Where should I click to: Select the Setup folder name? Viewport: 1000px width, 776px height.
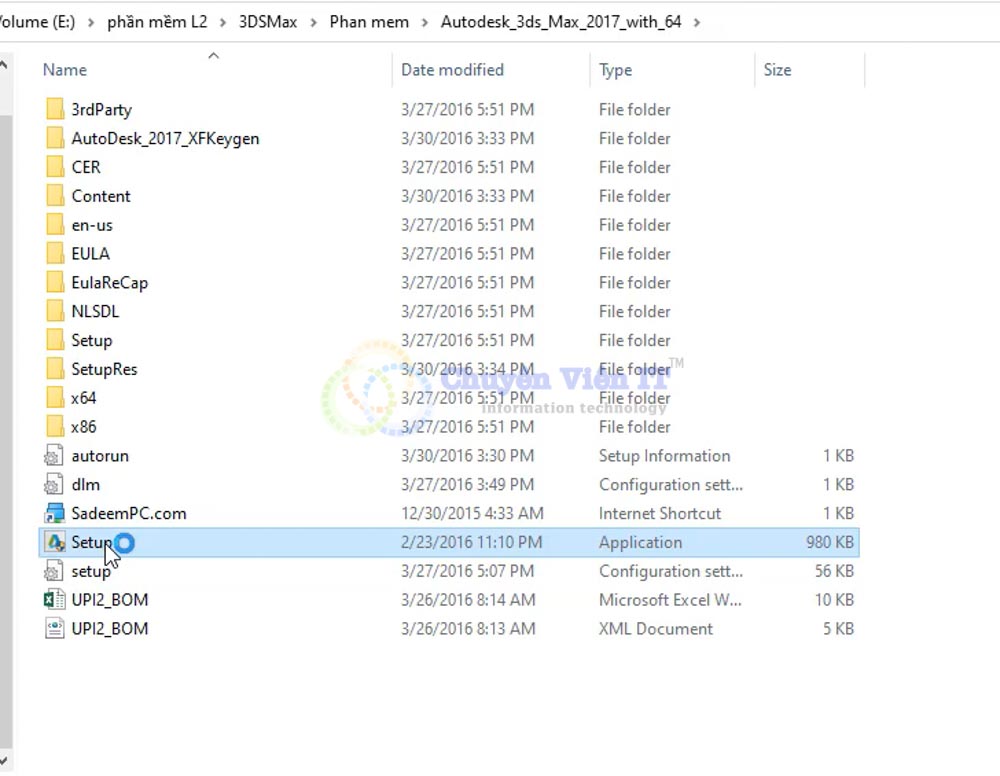click(92, 340)
